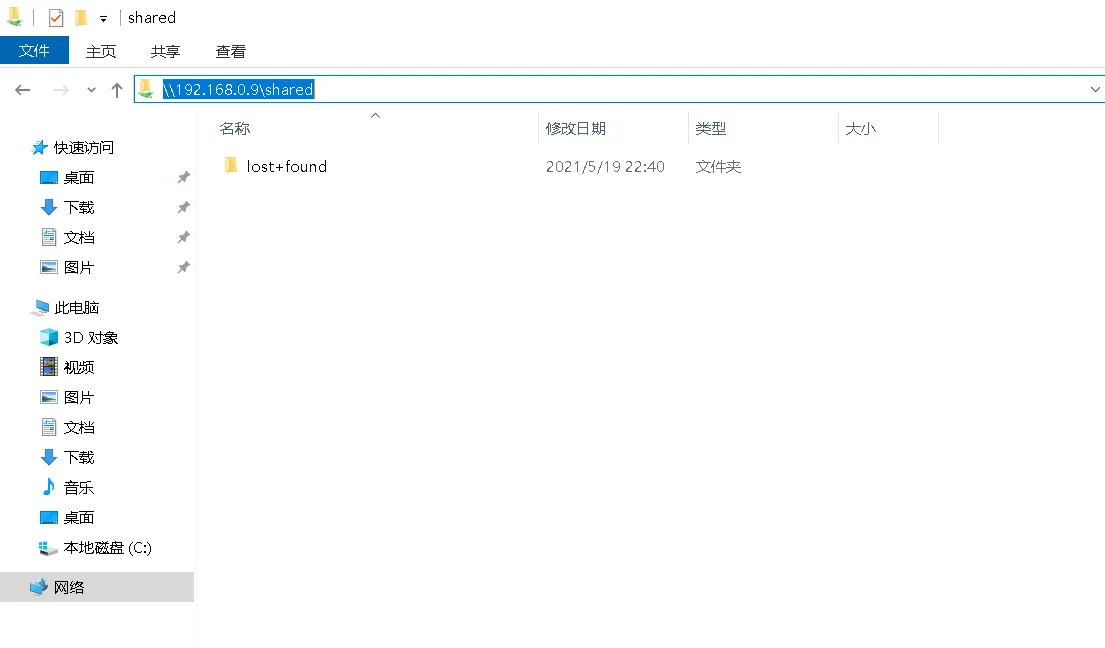Image resolution: width=1105 pixels, height=648 pixels.
Task: Click the Back navigation arrow
Action: point(22,89)
